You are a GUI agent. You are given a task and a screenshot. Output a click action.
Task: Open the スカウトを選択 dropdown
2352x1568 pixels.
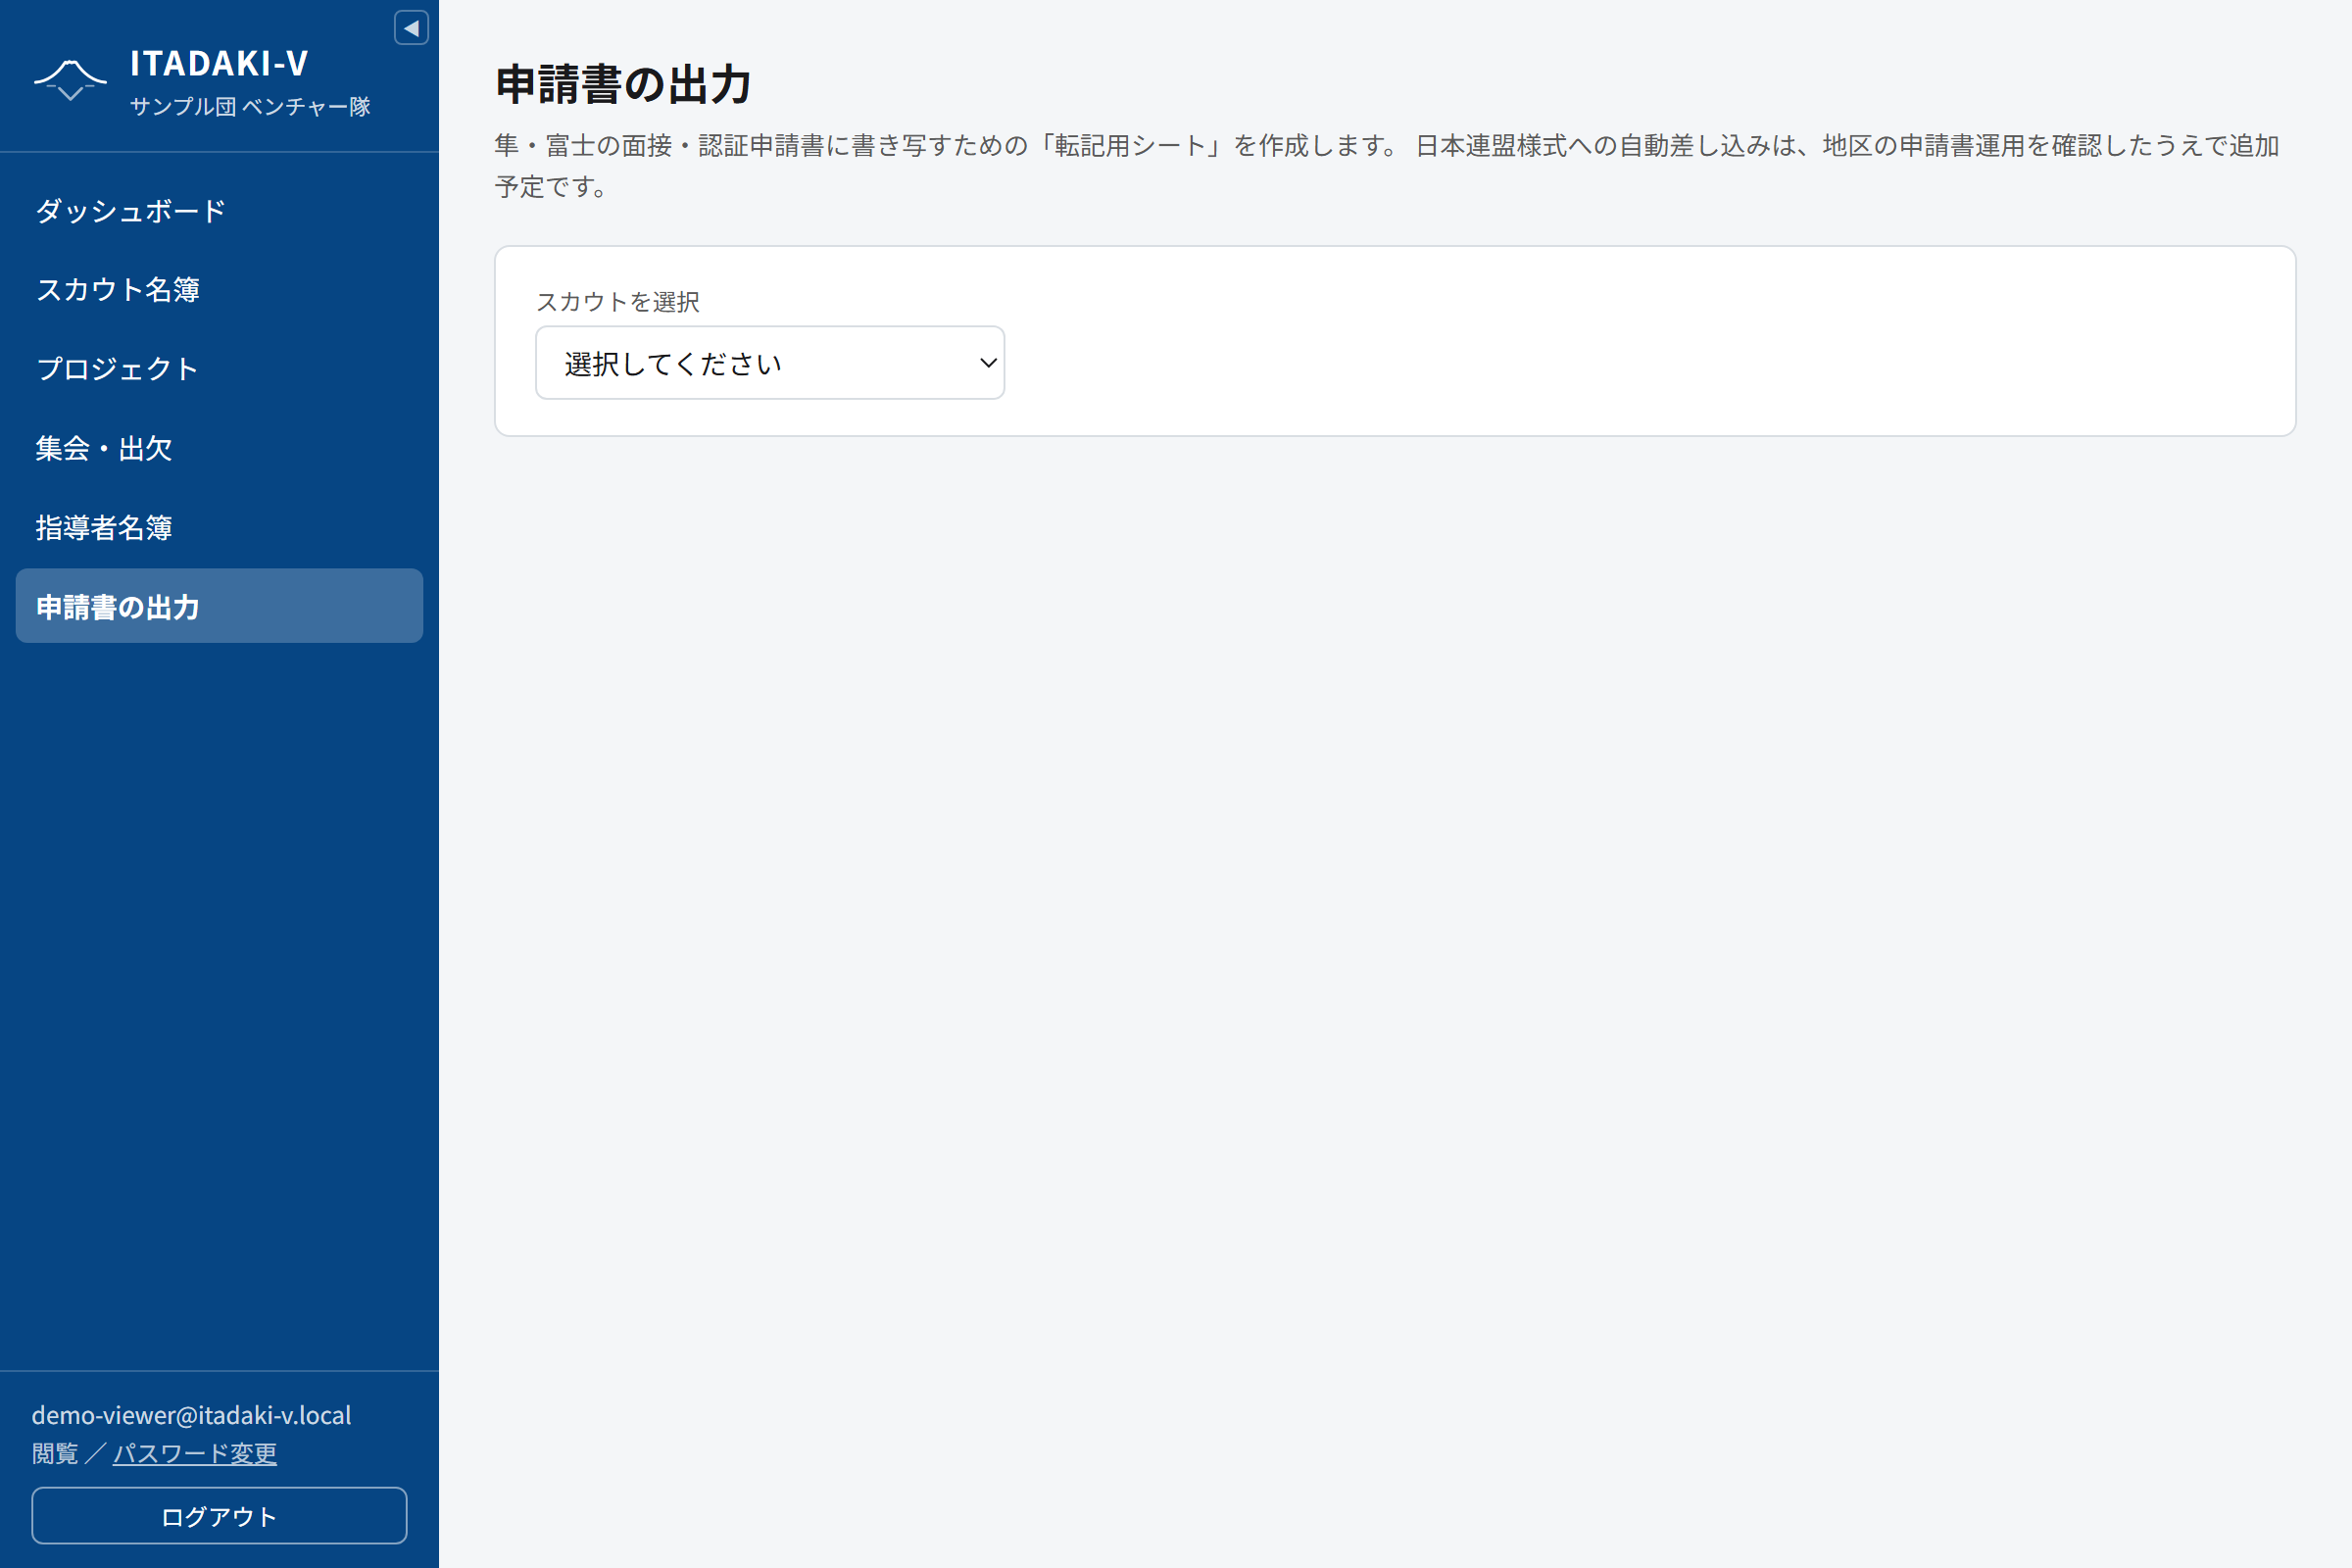click(770, 363)
